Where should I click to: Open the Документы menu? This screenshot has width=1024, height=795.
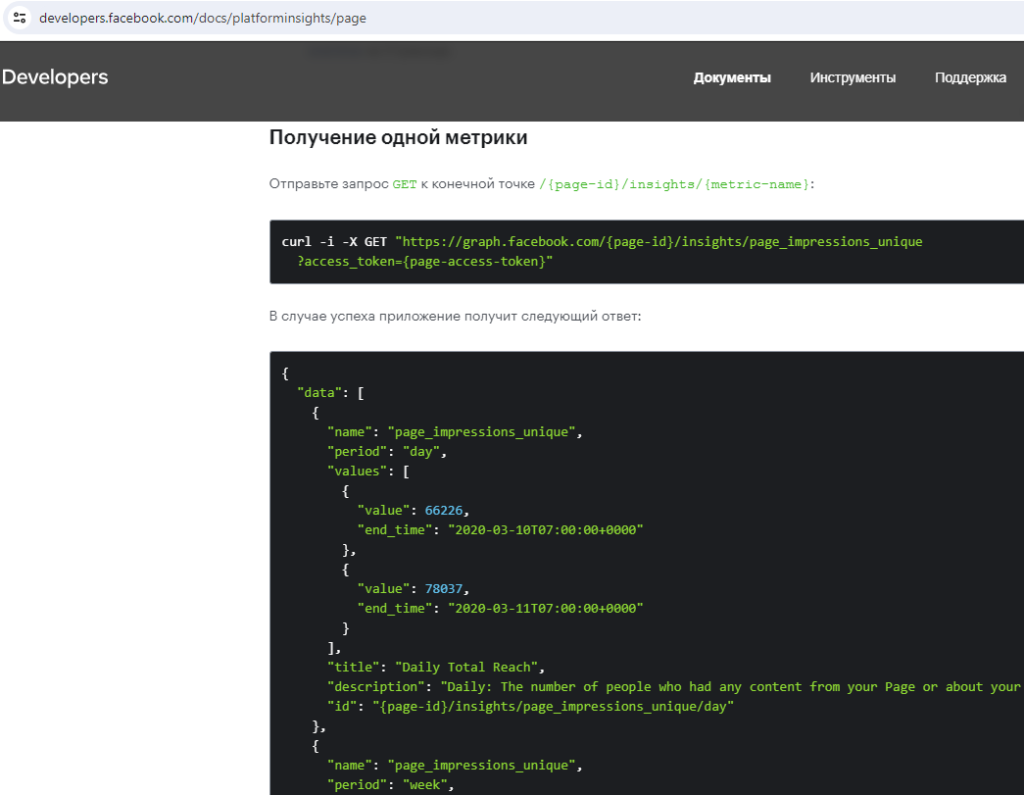click(732, 78)
